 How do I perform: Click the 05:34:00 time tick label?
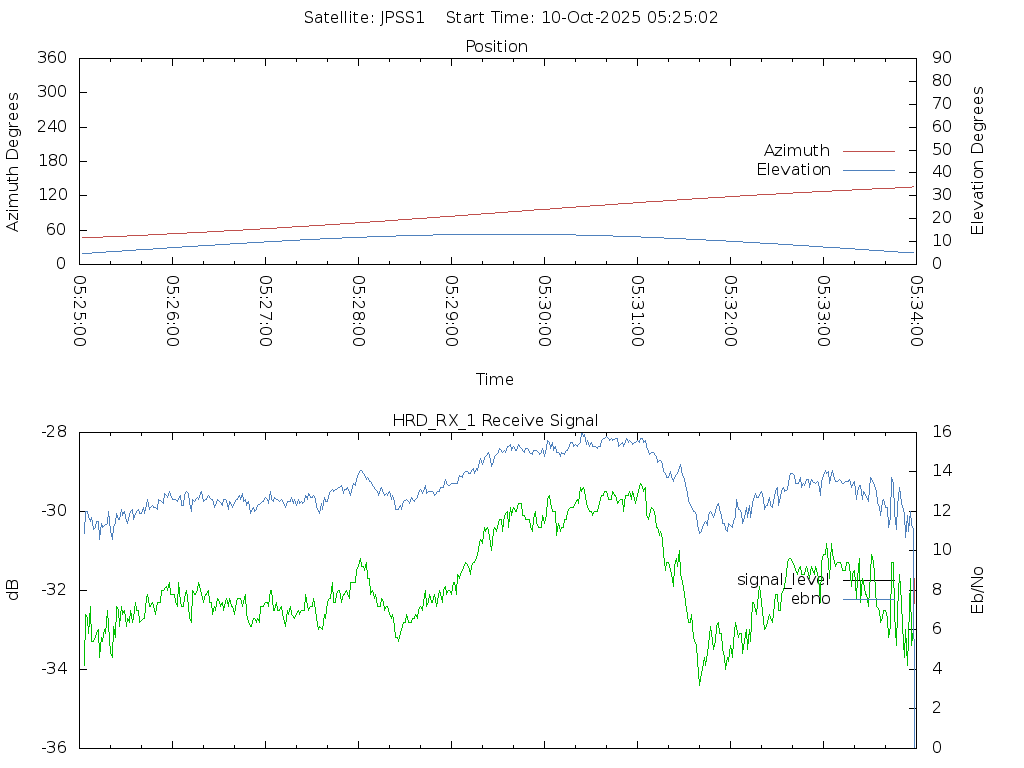(915, 310)
